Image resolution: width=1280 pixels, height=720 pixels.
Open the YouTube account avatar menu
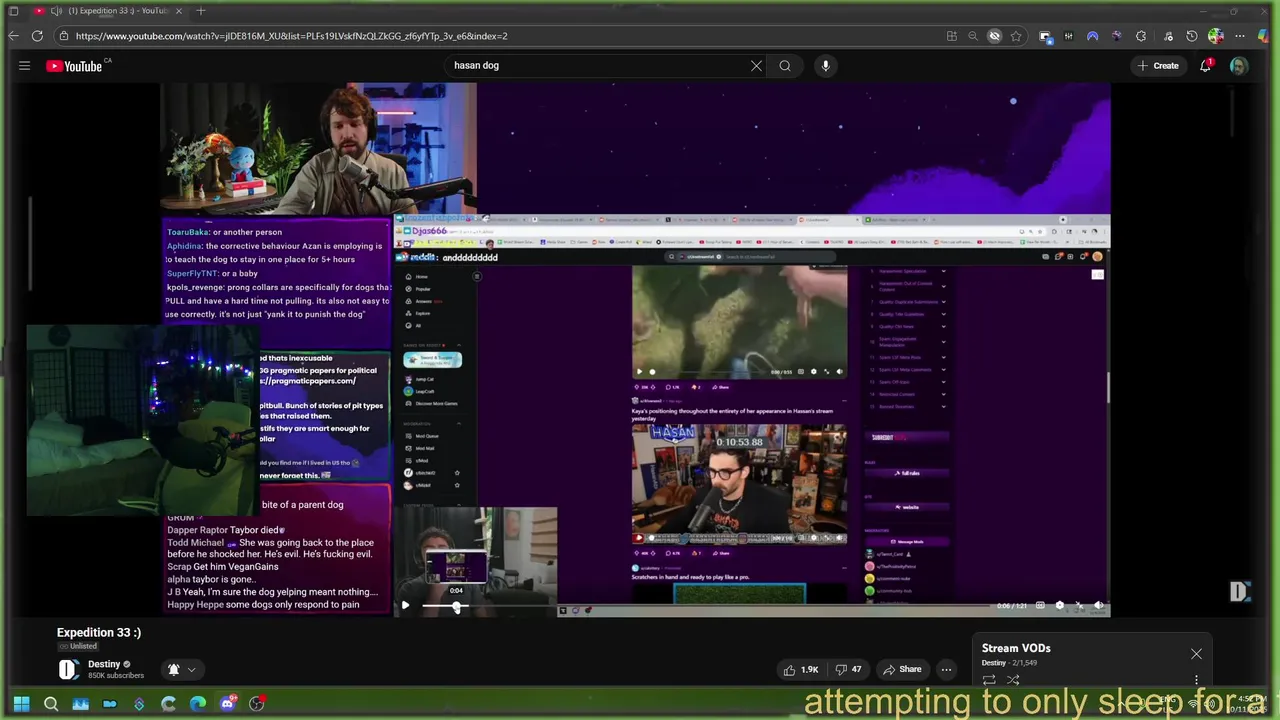click(x=1238, y=66)
